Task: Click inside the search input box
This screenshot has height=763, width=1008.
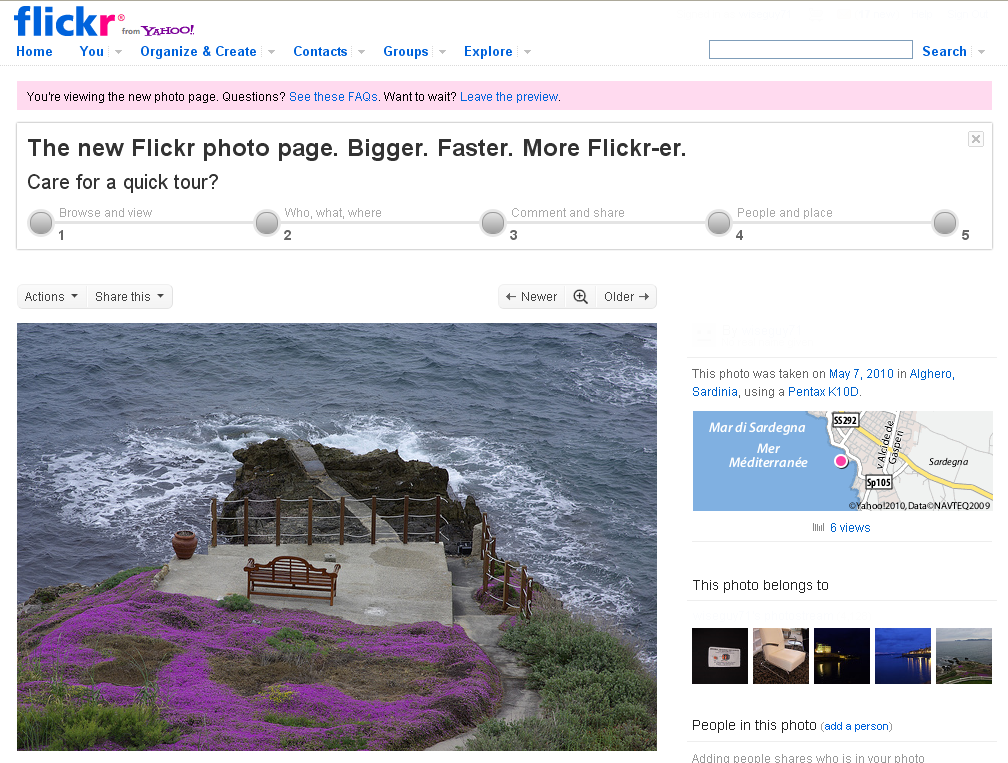Action: click(810, 48)
